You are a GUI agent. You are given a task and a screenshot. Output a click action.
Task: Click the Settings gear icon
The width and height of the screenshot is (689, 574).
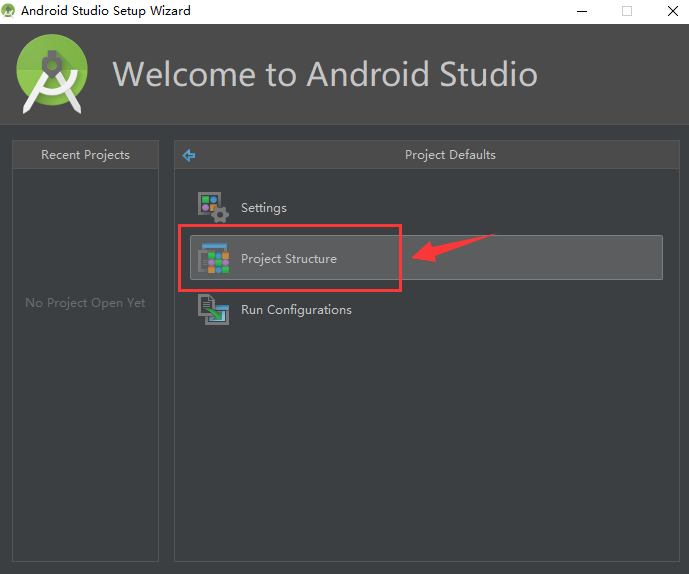[213, 207]
